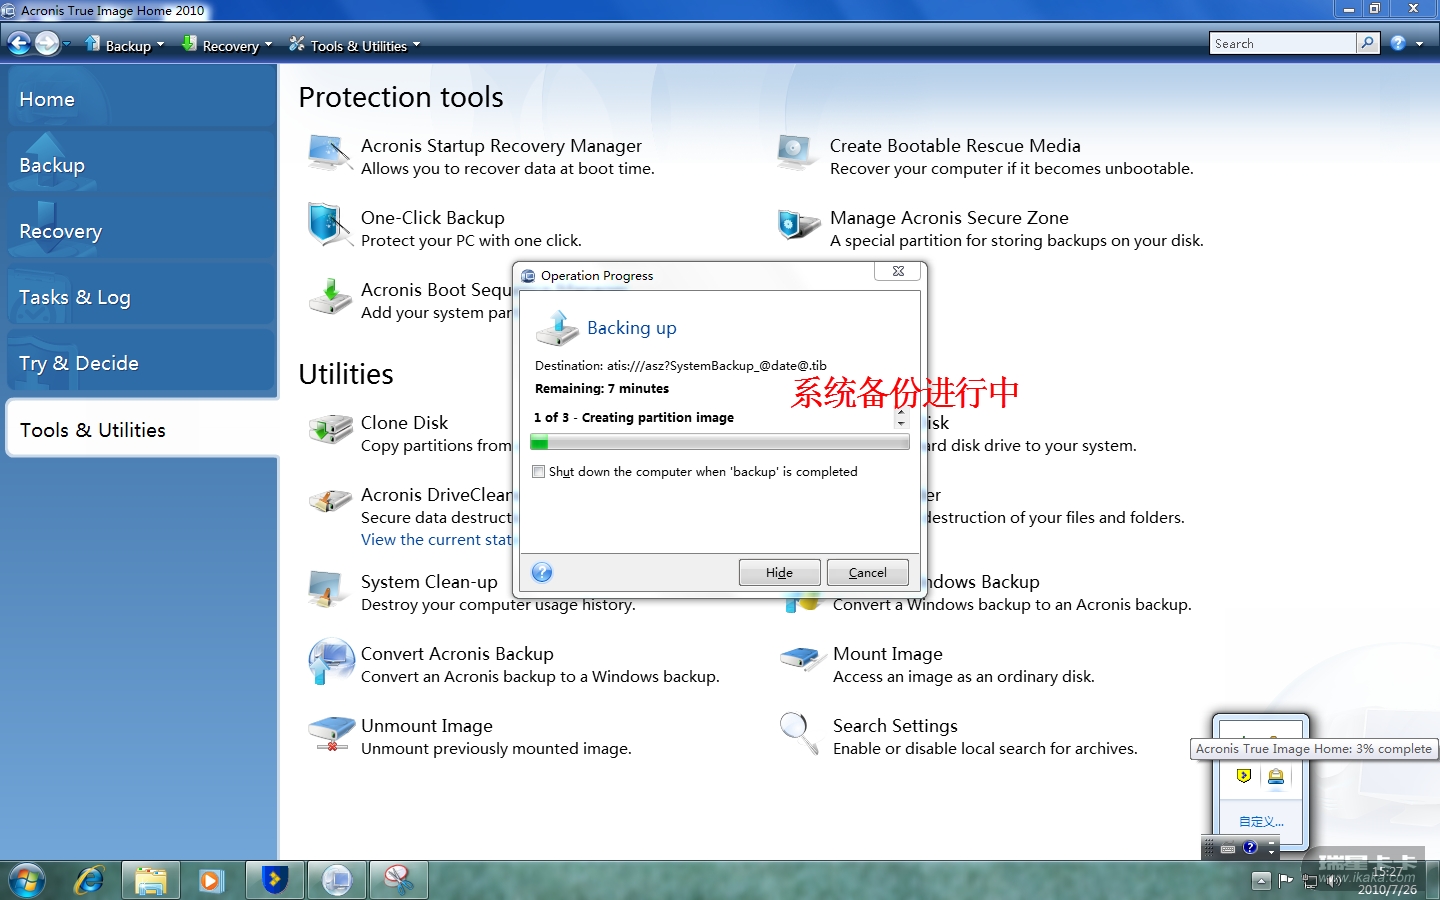Open Try & Decide in the sidebar
Viewport: 1440px width, 900px height.
pos(141,363)
